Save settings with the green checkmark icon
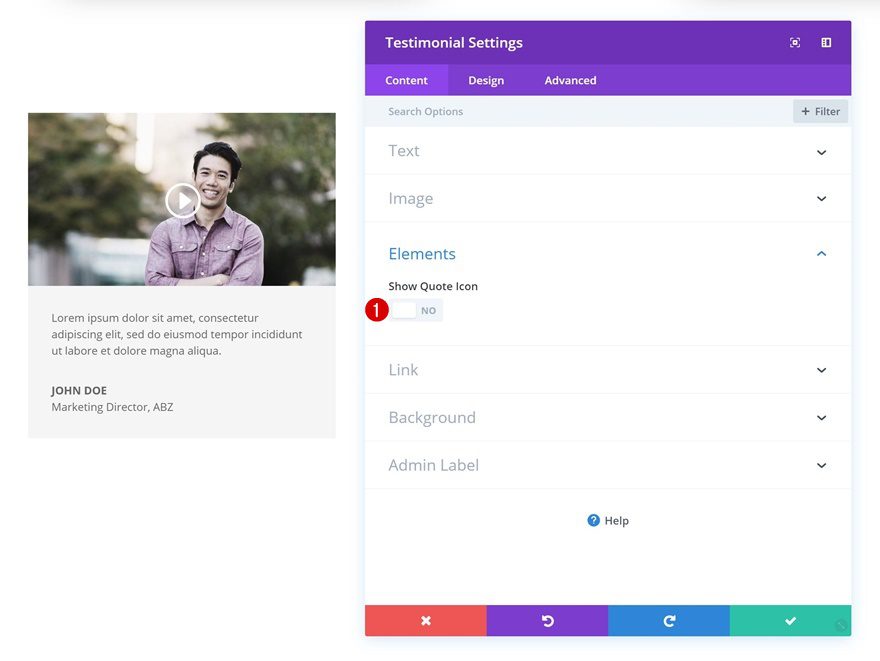The image size is (880, 661). (790, 620)
